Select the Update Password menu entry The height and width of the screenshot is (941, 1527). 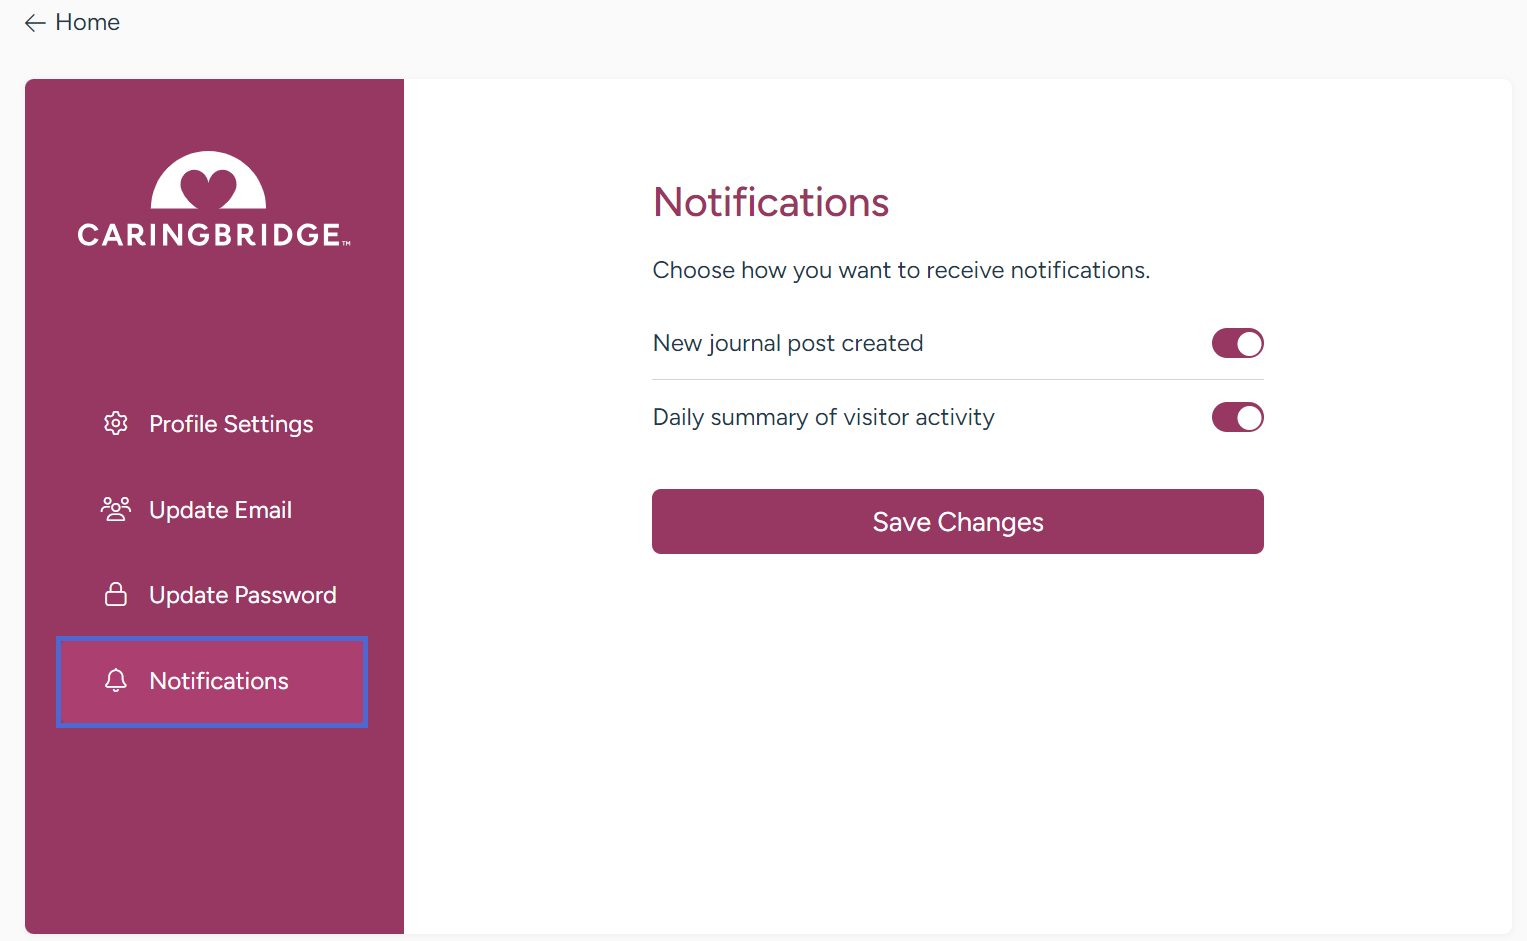tap(242, 595)
